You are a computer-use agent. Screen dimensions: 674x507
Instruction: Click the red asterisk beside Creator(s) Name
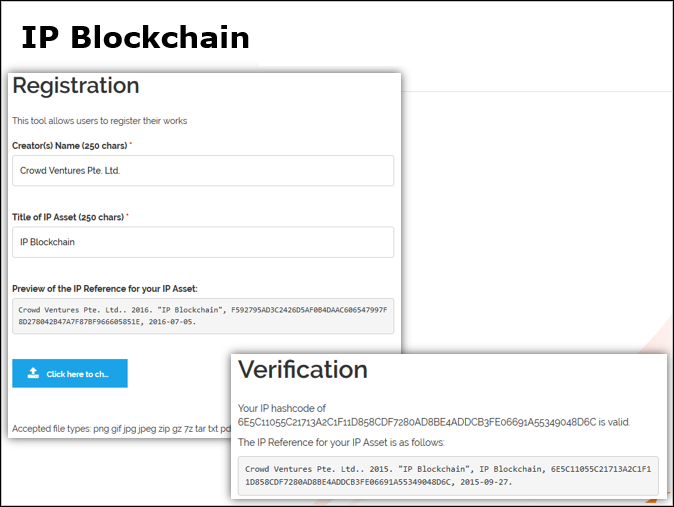[x=131, y=145]
